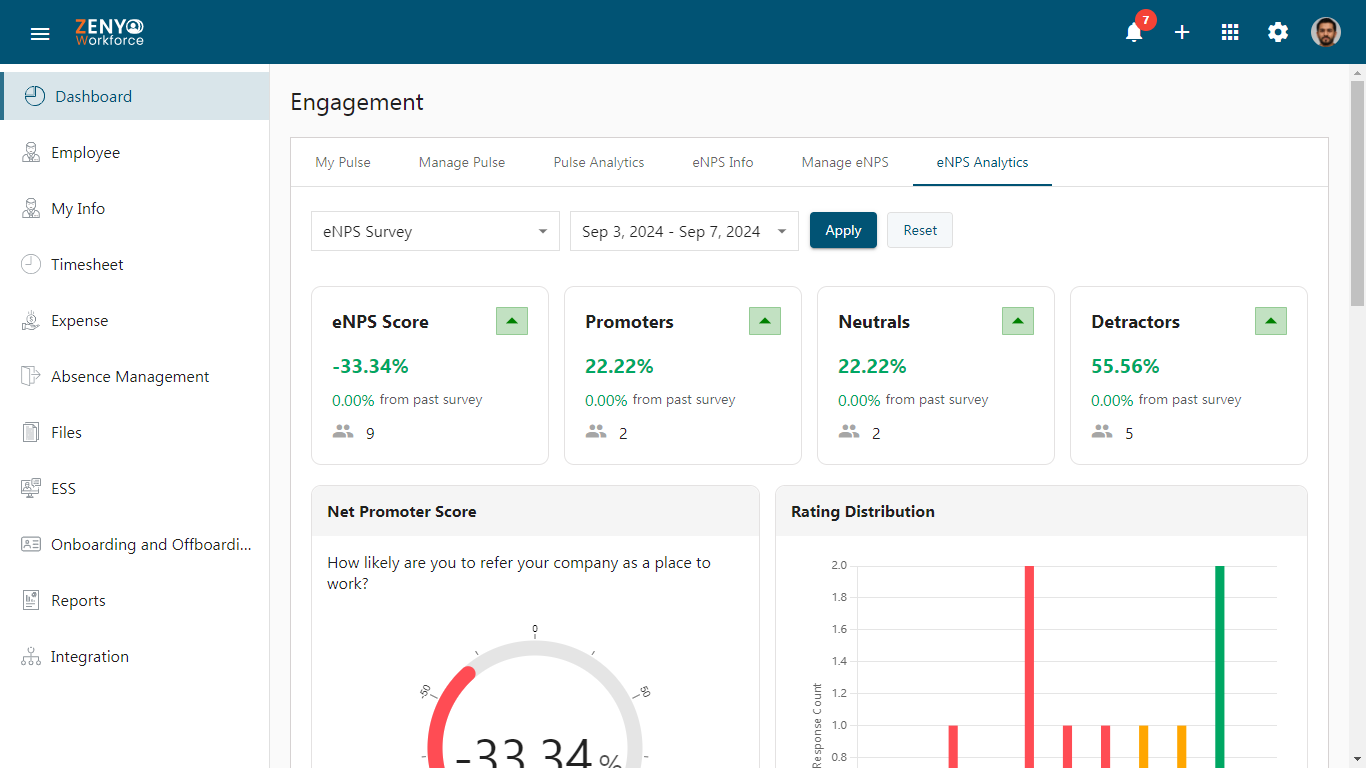Screen dimensions: 1366x768
Task: Open the Timesheet page
Action: [x=135, y=264]
